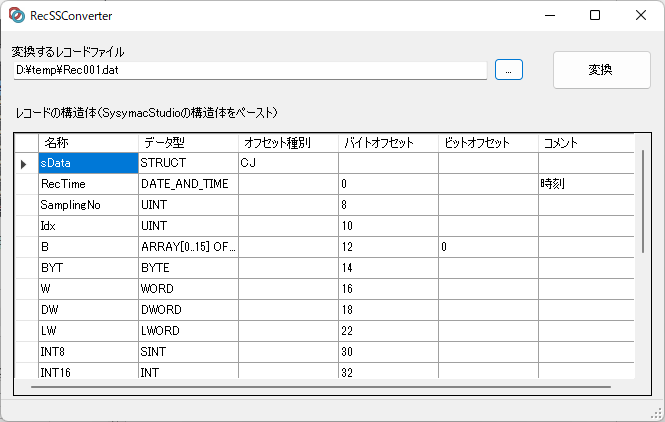Click the RecSSConverter app icon in title bar

pos(17,16)
